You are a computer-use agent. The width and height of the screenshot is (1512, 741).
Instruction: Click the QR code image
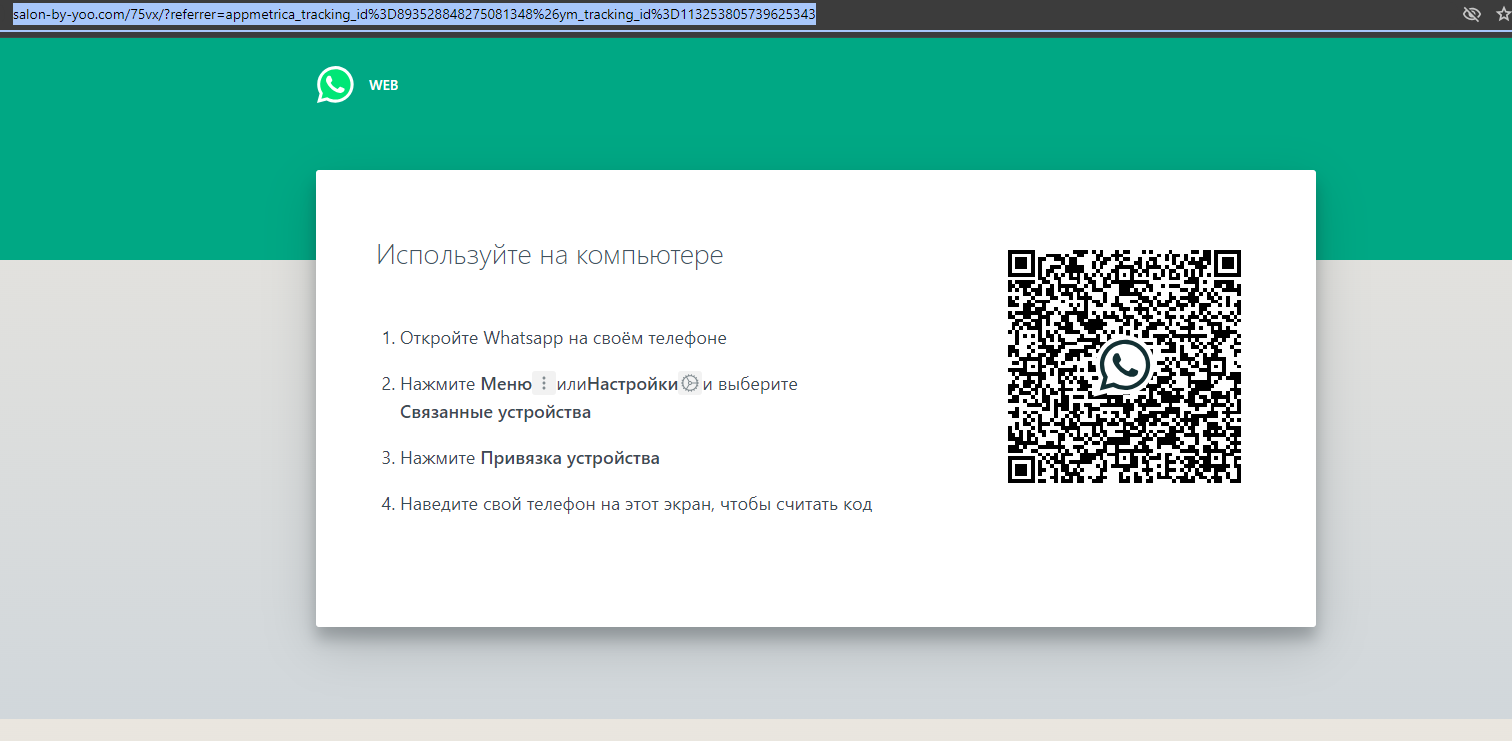[x=1124, y=366]
